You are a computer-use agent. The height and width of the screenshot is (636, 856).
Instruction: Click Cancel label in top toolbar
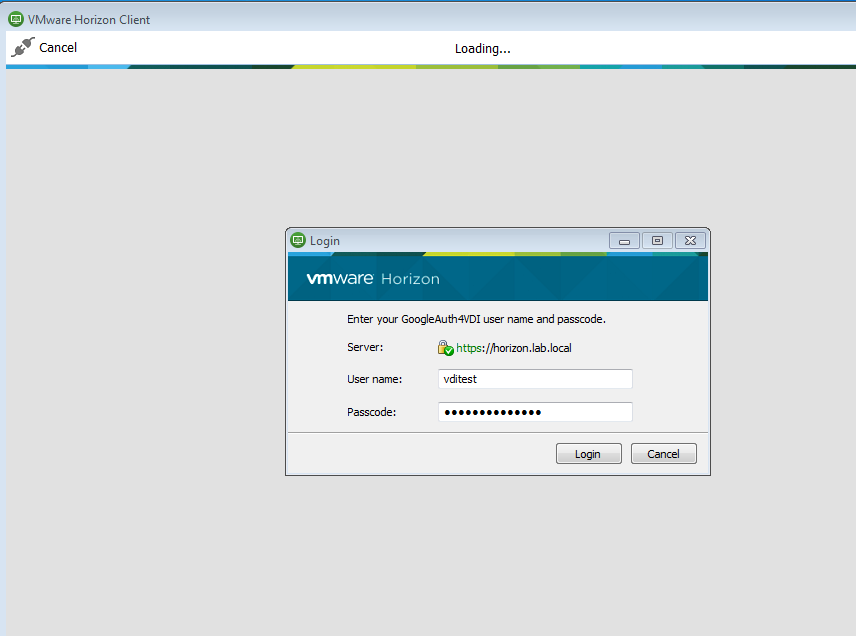point(58,47)
